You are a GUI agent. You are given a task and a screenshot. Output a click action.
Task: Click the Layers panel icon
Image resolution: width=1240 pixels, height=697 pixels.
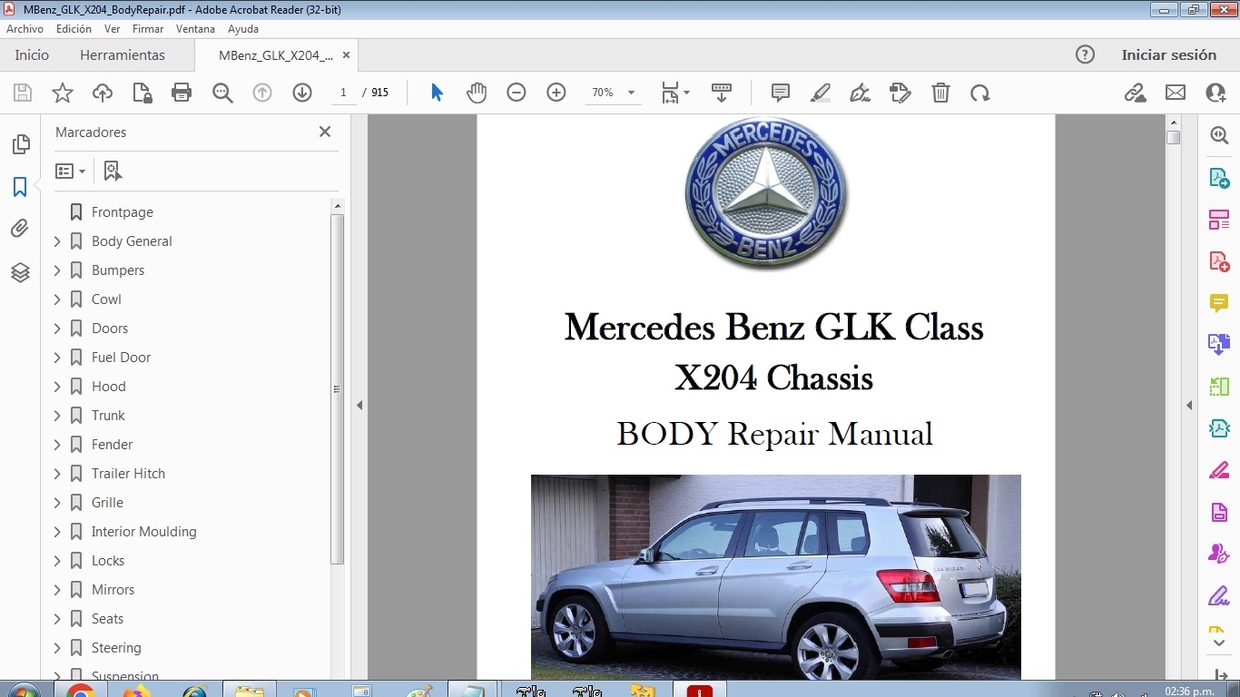[x=20, y=272]
